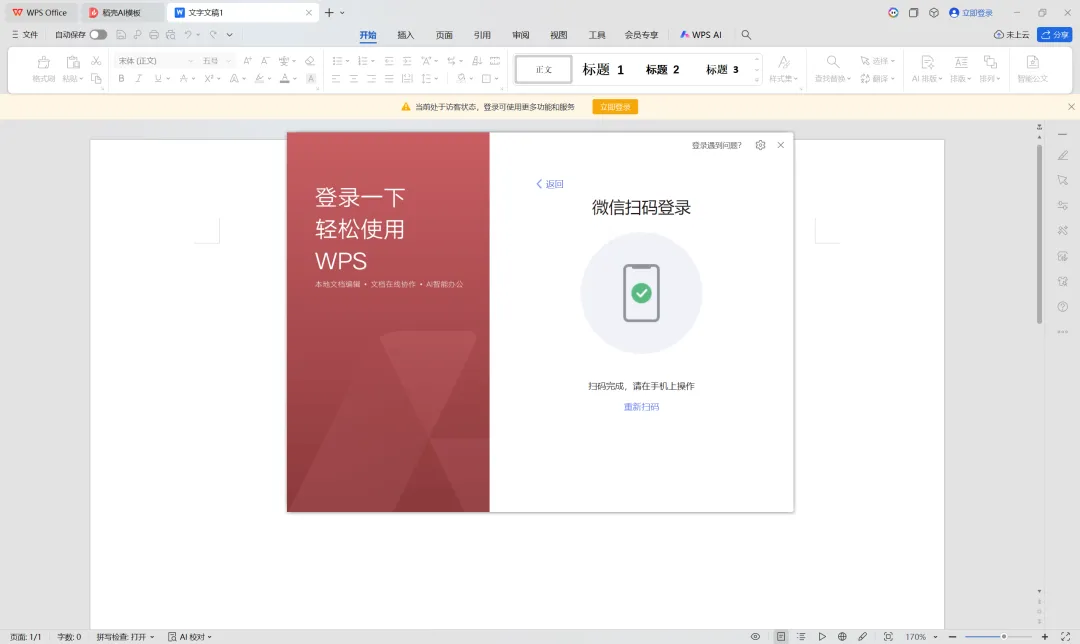Open the 文件 (File) menu
The height and width of the screenshot is (644, 1080).
point(25,34)
